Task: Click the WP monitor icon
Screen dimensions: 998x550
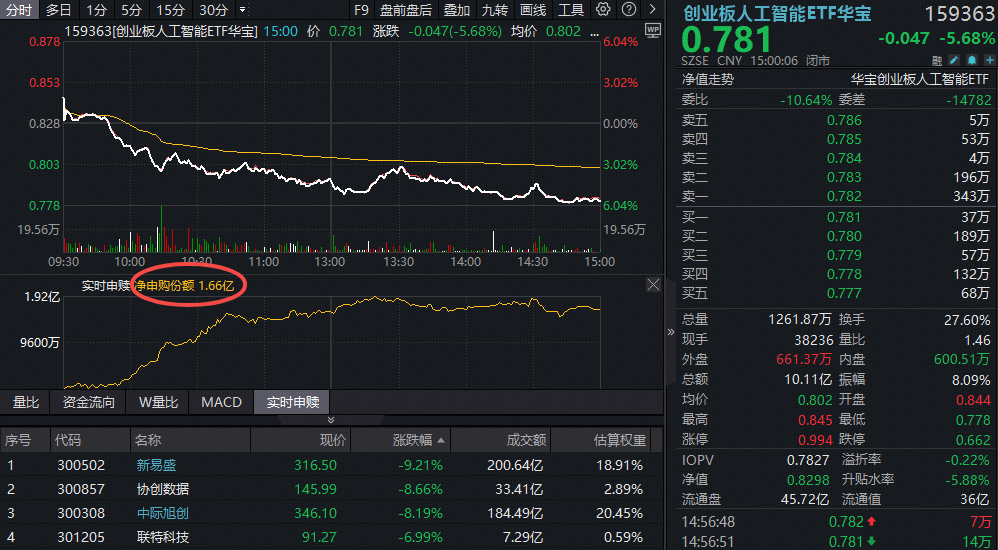Action: tap(653, 30)
